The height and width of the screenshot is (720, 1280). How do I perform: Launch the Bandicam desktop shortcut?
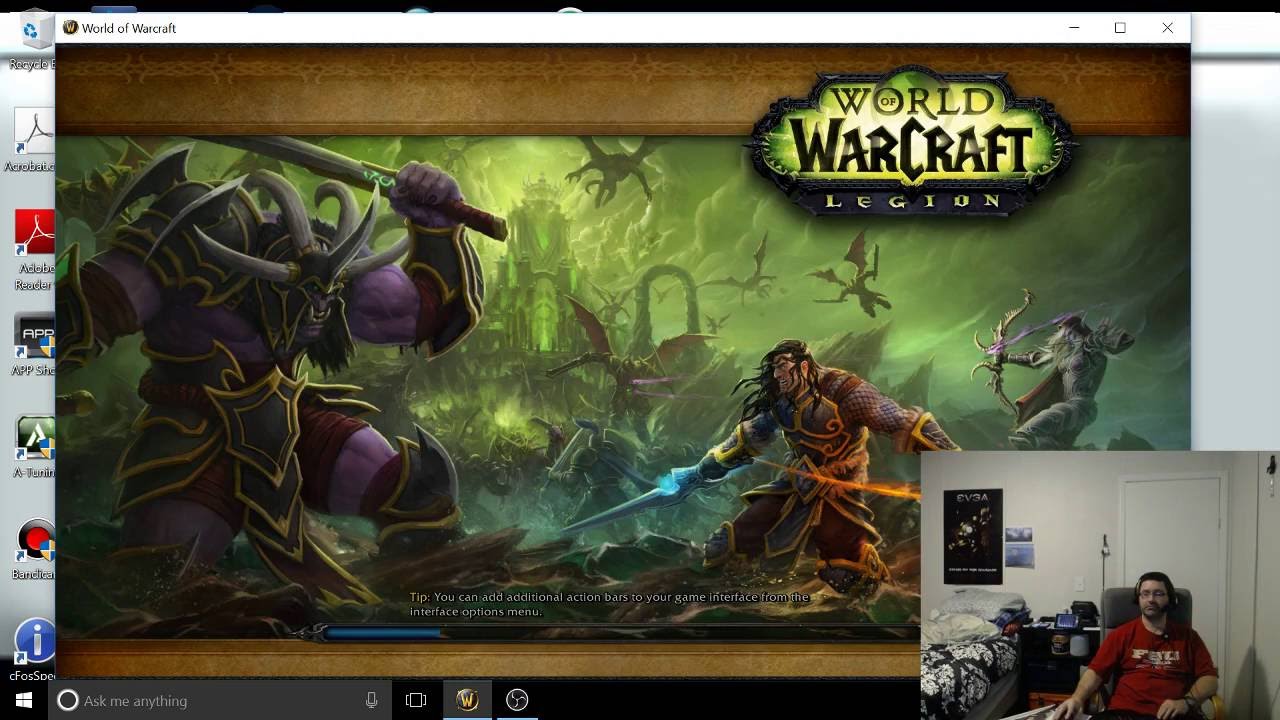(34, 550)
